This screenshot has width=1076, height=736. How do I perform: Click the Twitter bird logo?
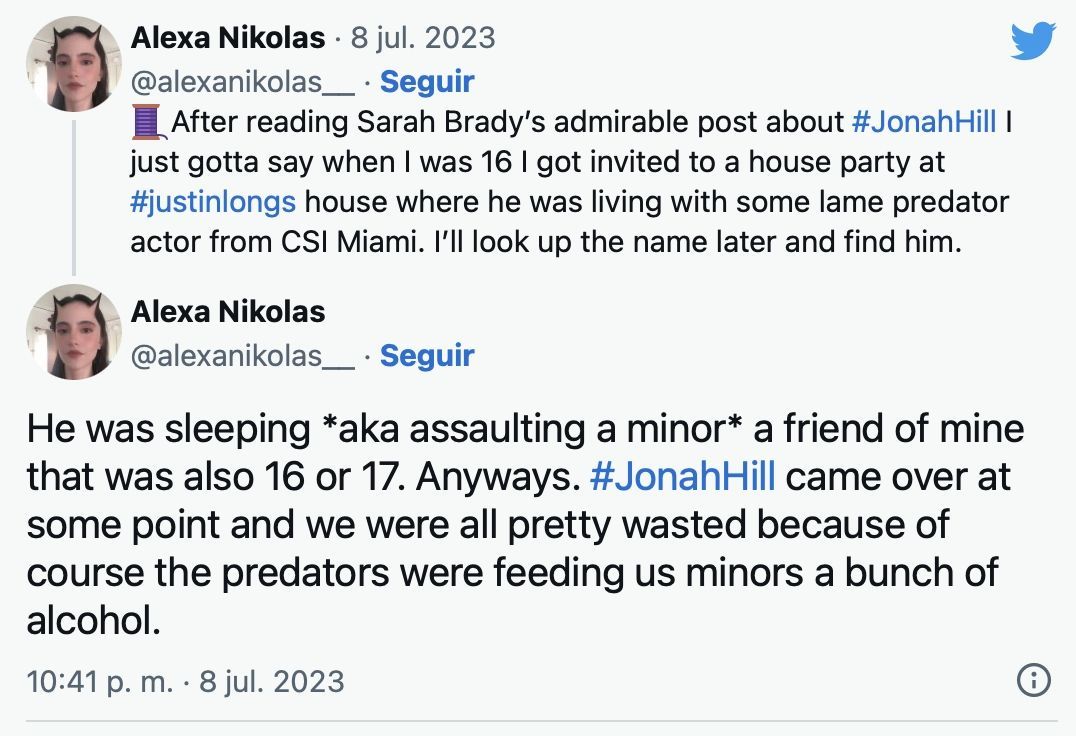coord(1033,41)
